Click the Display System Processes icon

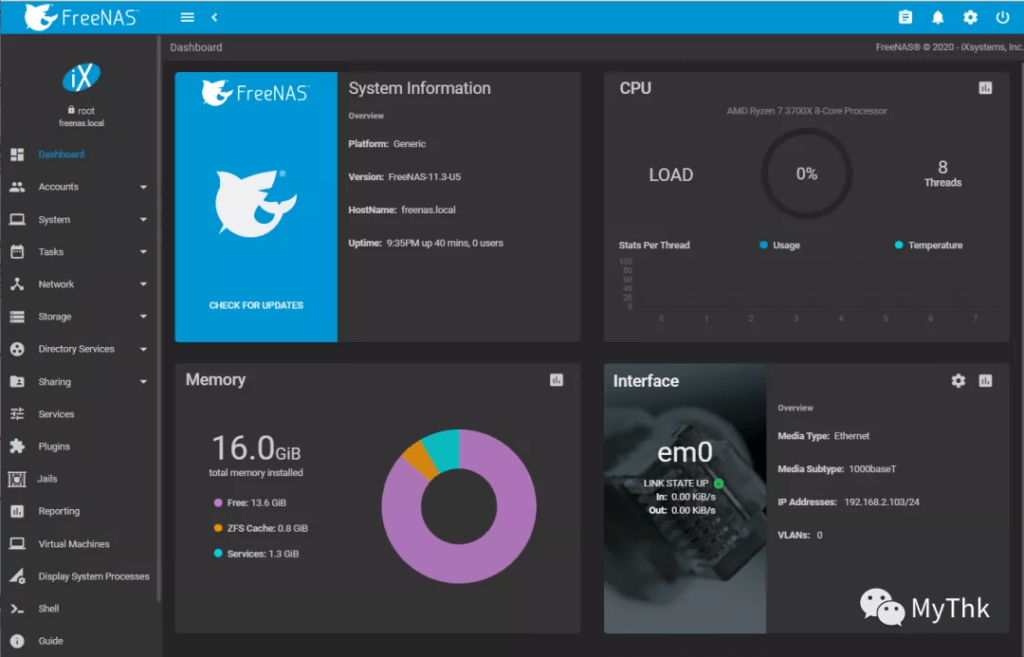pos(17,576)
